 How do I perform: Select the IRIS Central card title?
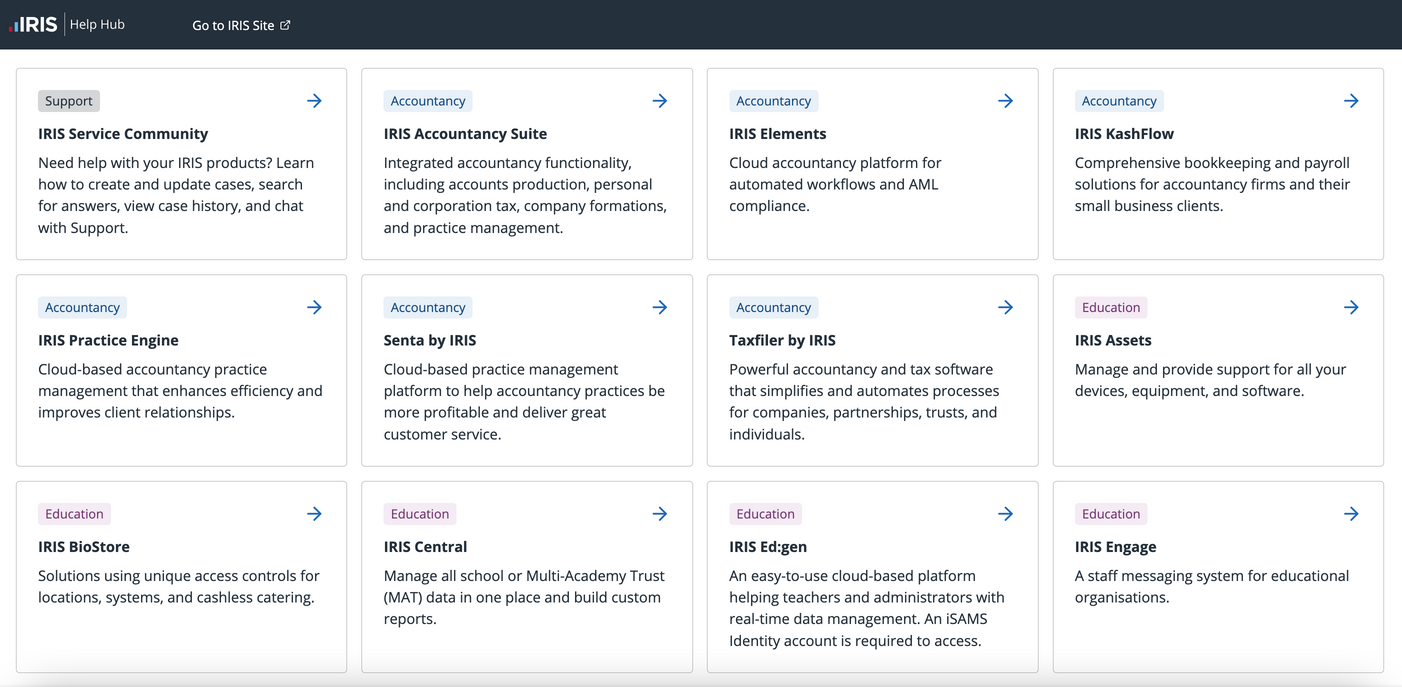pyautogui.click(x=425, y=547)
